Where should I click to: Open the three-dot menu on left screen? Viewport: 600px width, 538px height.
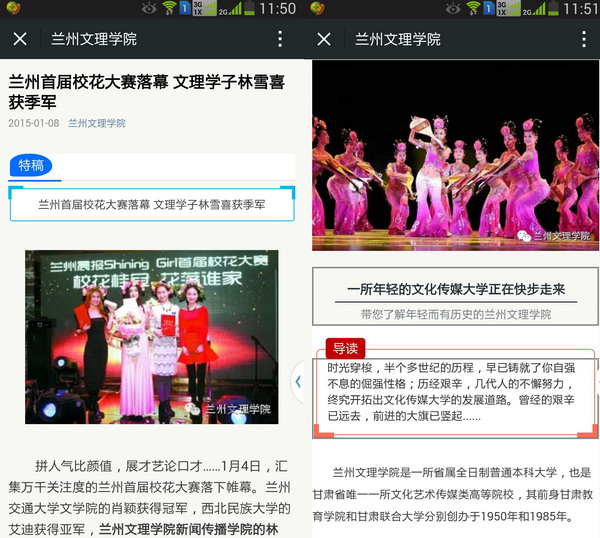click(280, 40)
